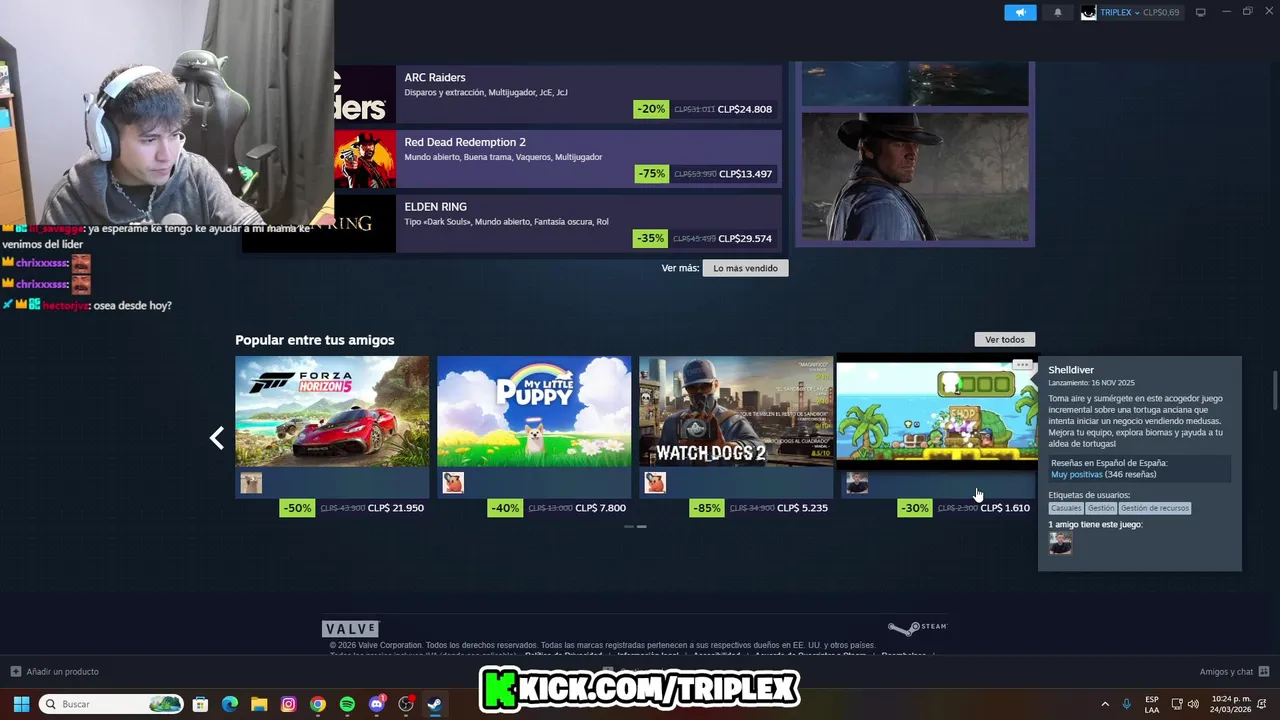Open the Red Dead Redemption 2 listing
The height and width of the screenshot is (720, 1280).
tap(558, 159)
